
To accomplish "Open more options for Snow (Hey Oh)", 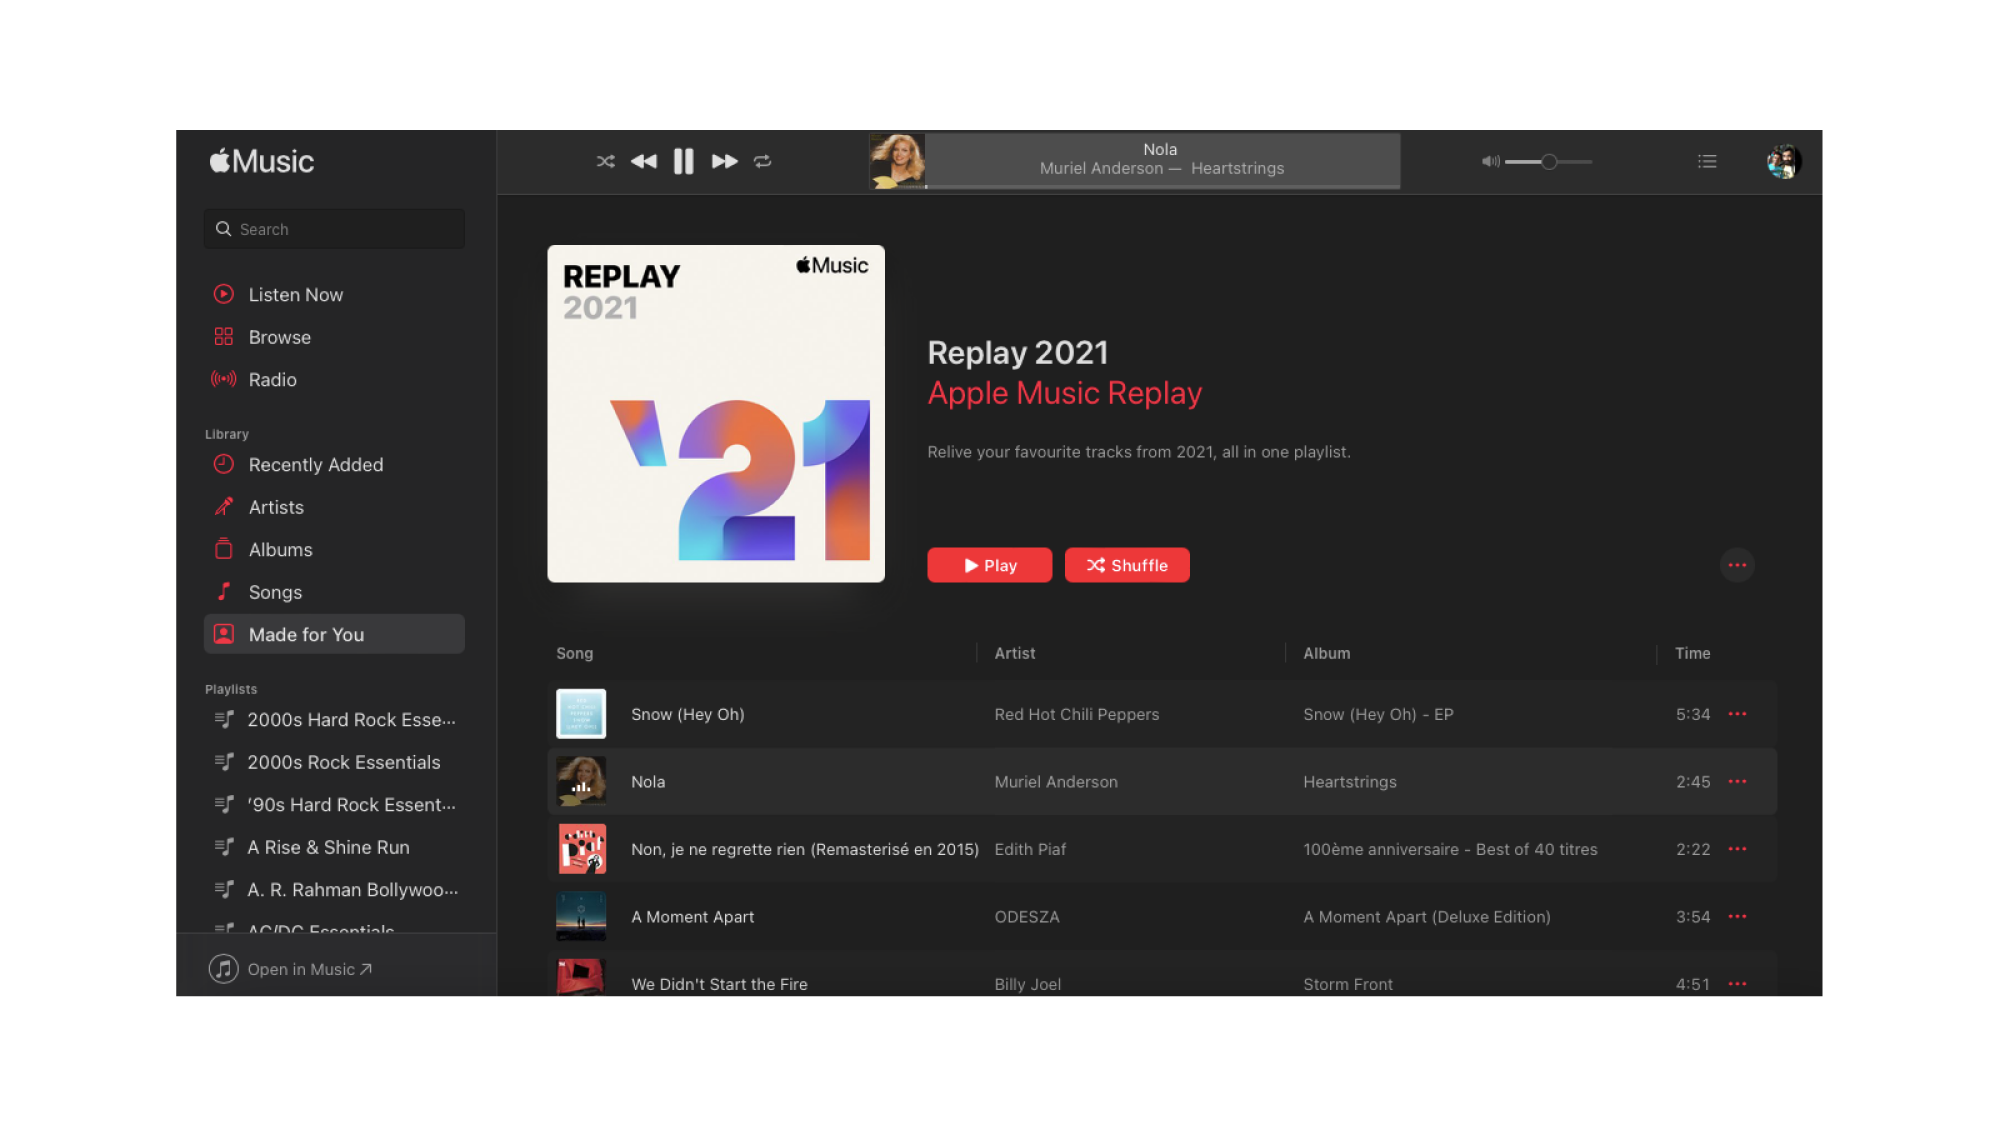I will [1738, 714].
